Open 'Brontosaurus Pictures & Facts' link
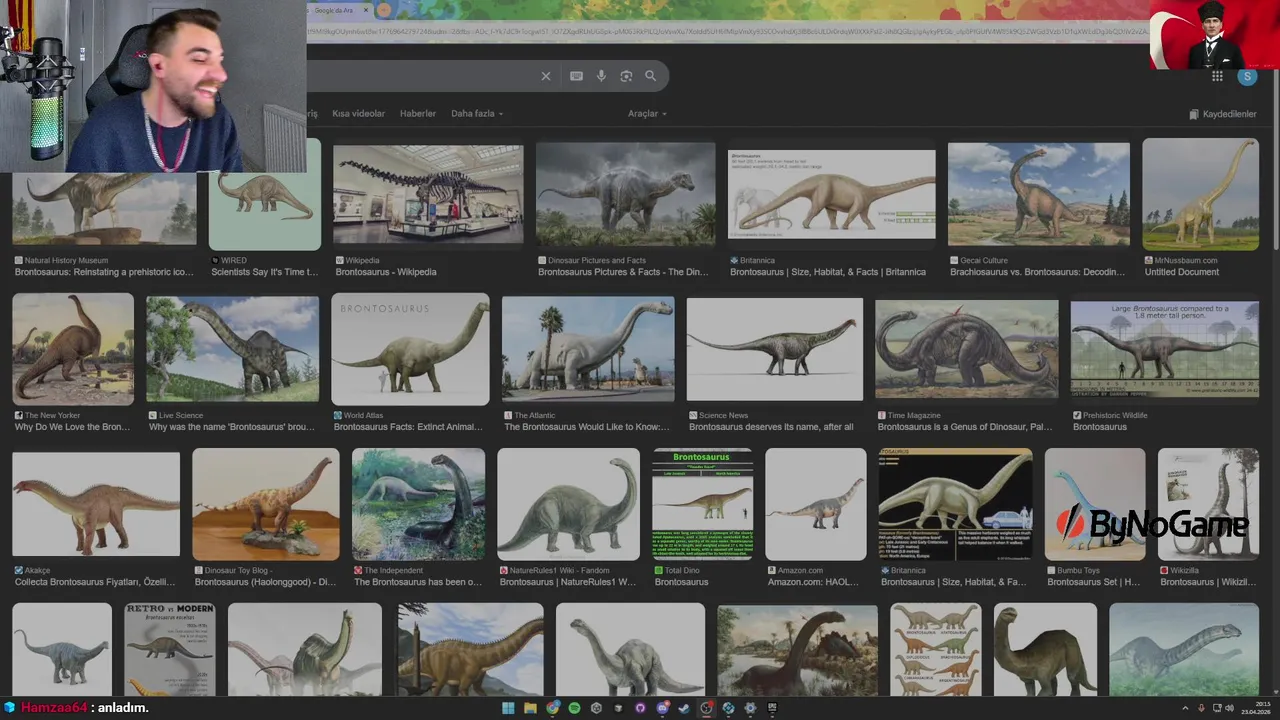 point(623,272)
